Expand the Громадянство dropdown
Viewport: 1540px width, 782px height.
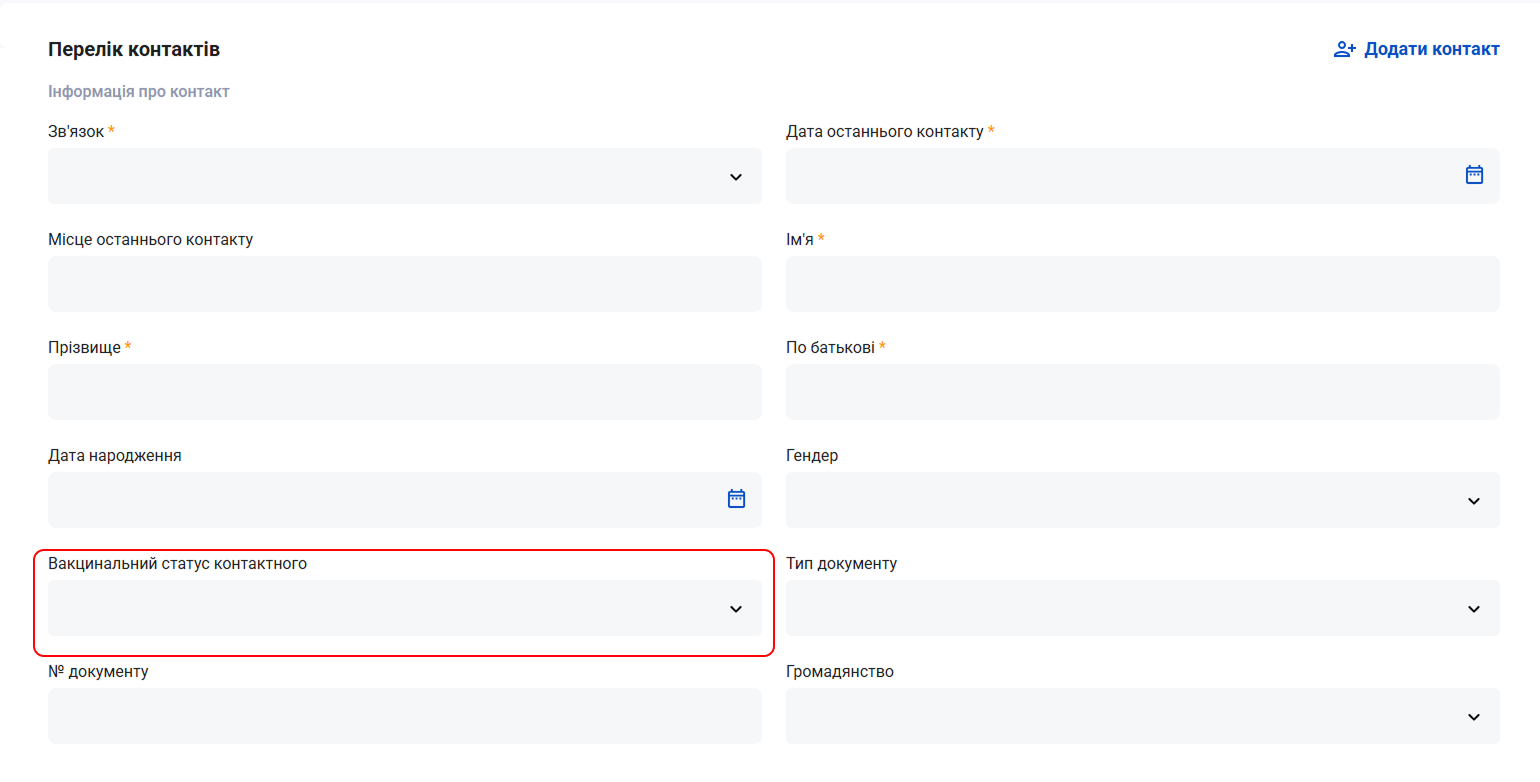[x=1143, y=716]
